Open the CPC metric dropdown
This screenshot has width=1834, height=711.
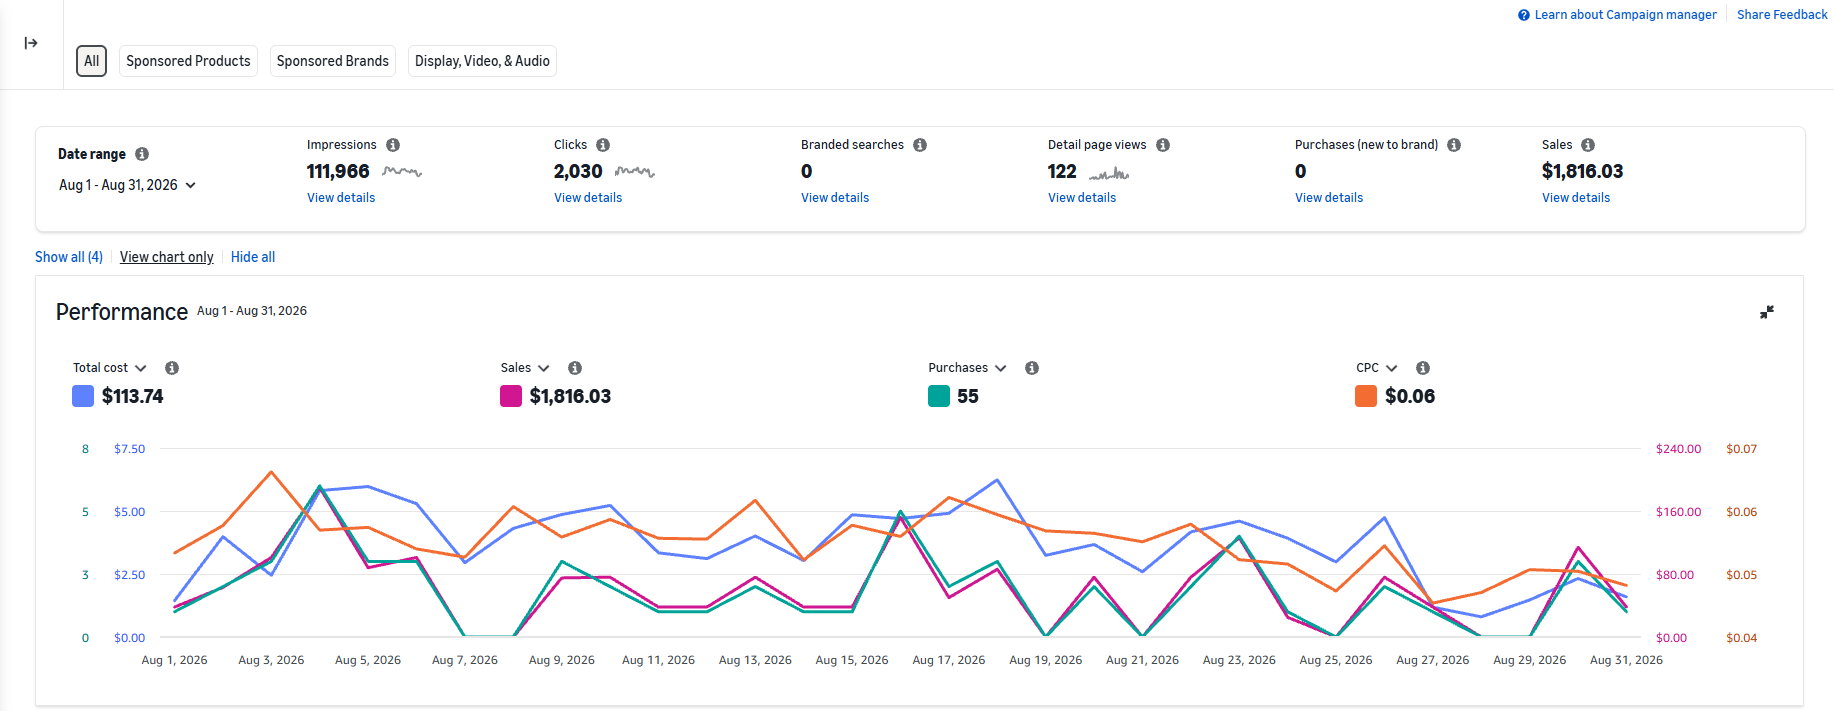1377,368
